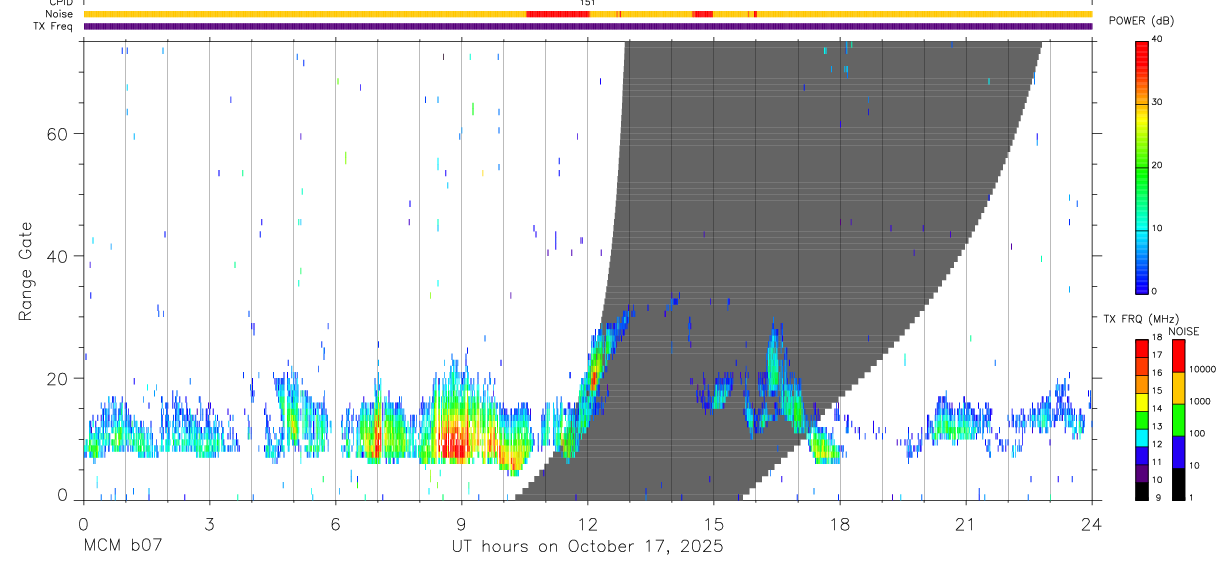Click the '21' UT hour tick label
The width and height of the screenshot is (1228, 567).
[x=965, y=524]
